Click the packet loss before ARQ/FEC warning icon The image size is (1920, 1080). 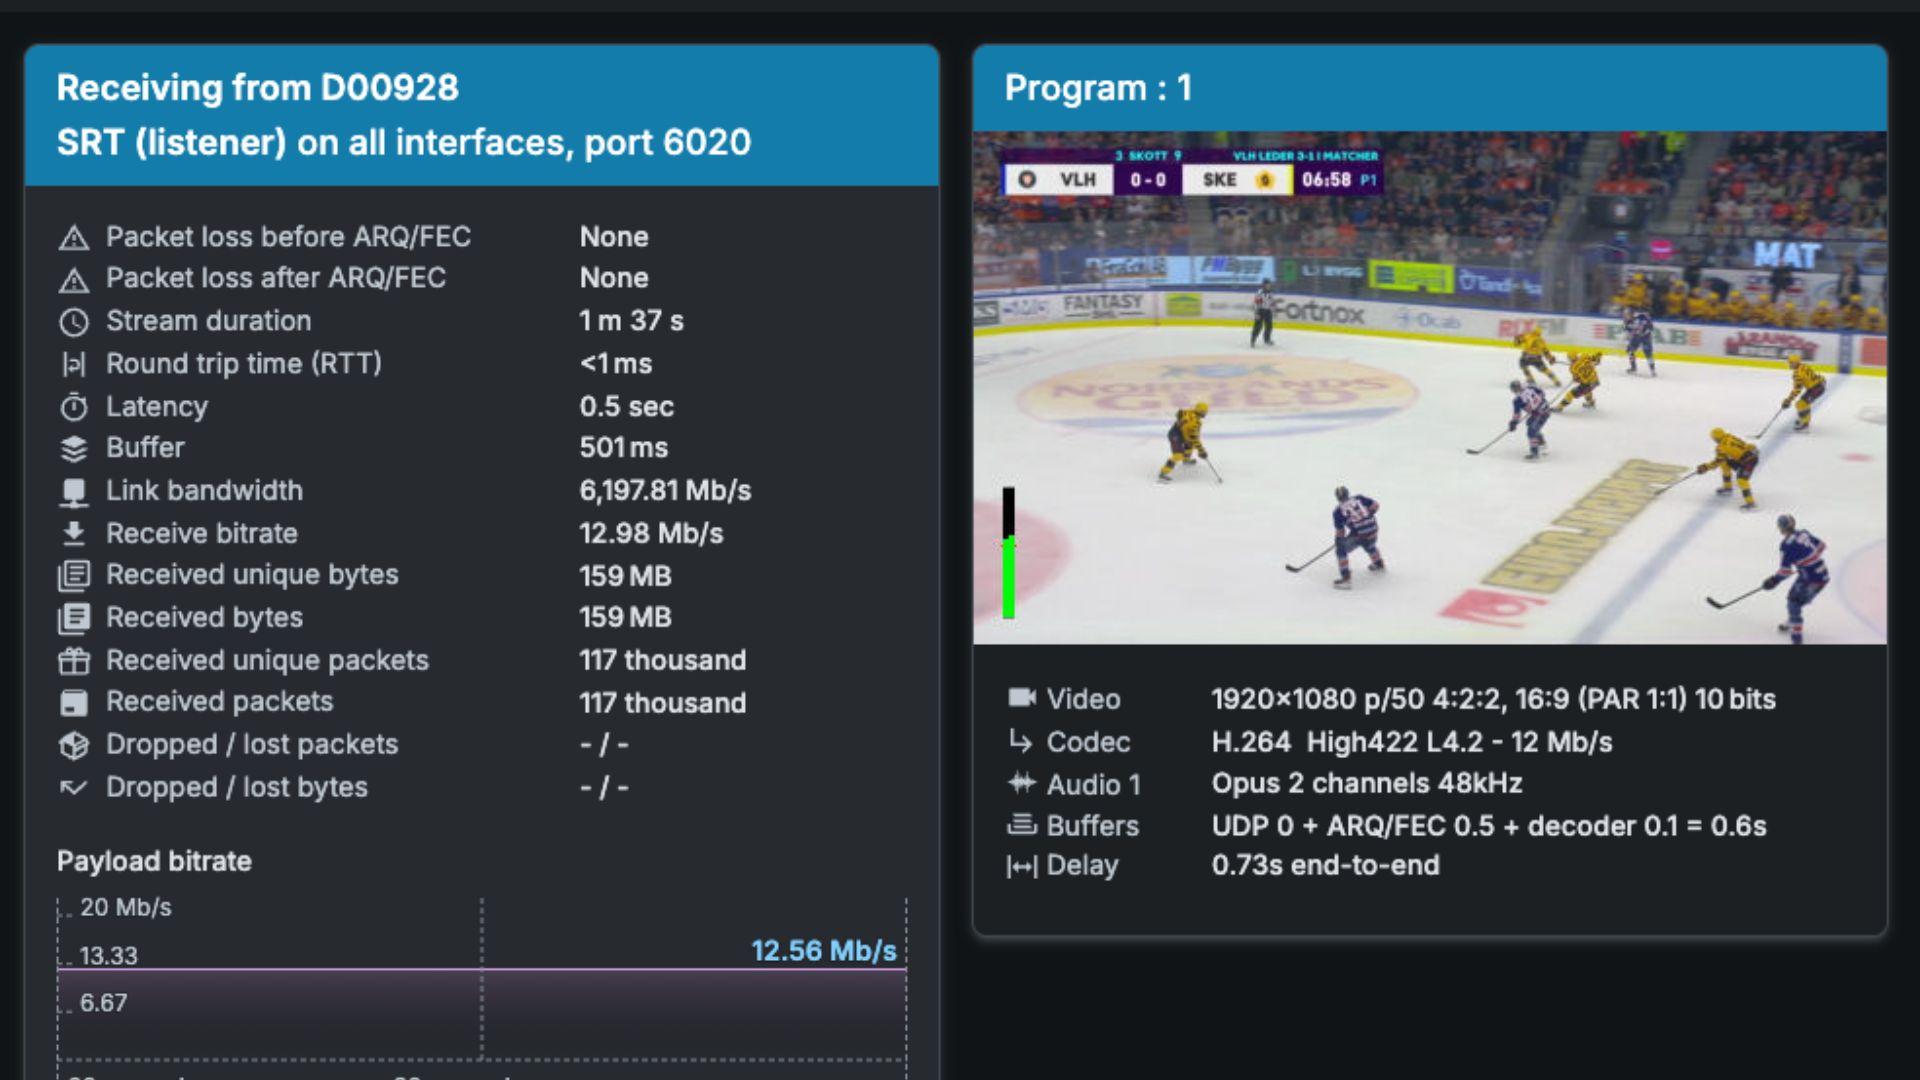click(74, 238)
